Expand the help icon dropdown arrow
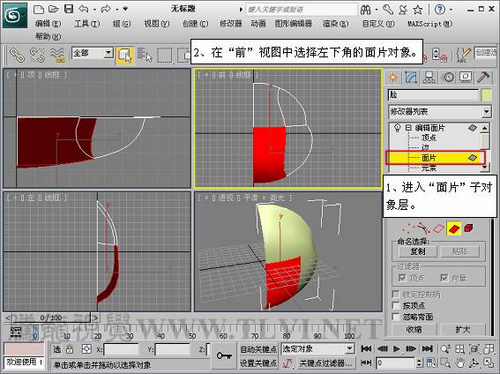Image resolution: width=500 pixels, height=374 pixels. (x=451, y=10)
